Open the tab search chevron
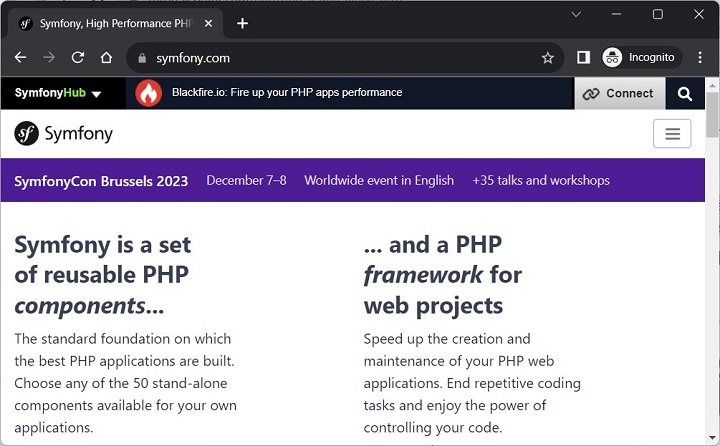720x446 pixels. click(577, 14)
